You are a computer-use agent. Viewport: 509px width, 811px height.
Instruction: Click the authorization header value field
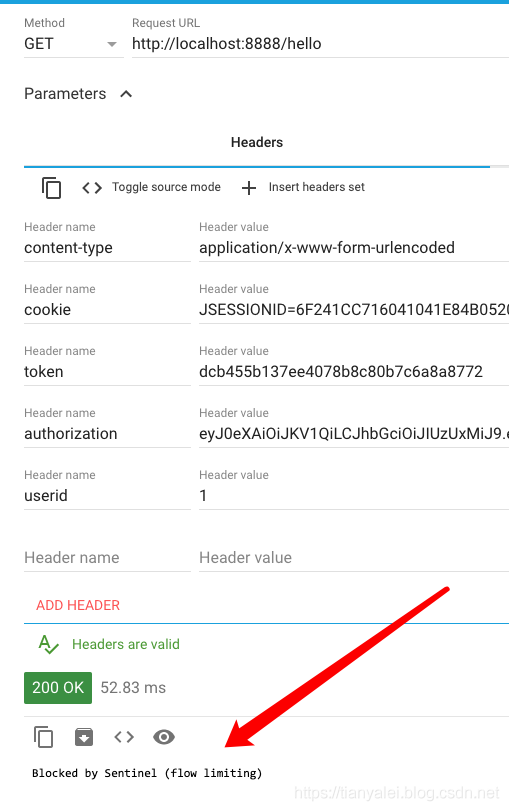click(x=354, y=434)
